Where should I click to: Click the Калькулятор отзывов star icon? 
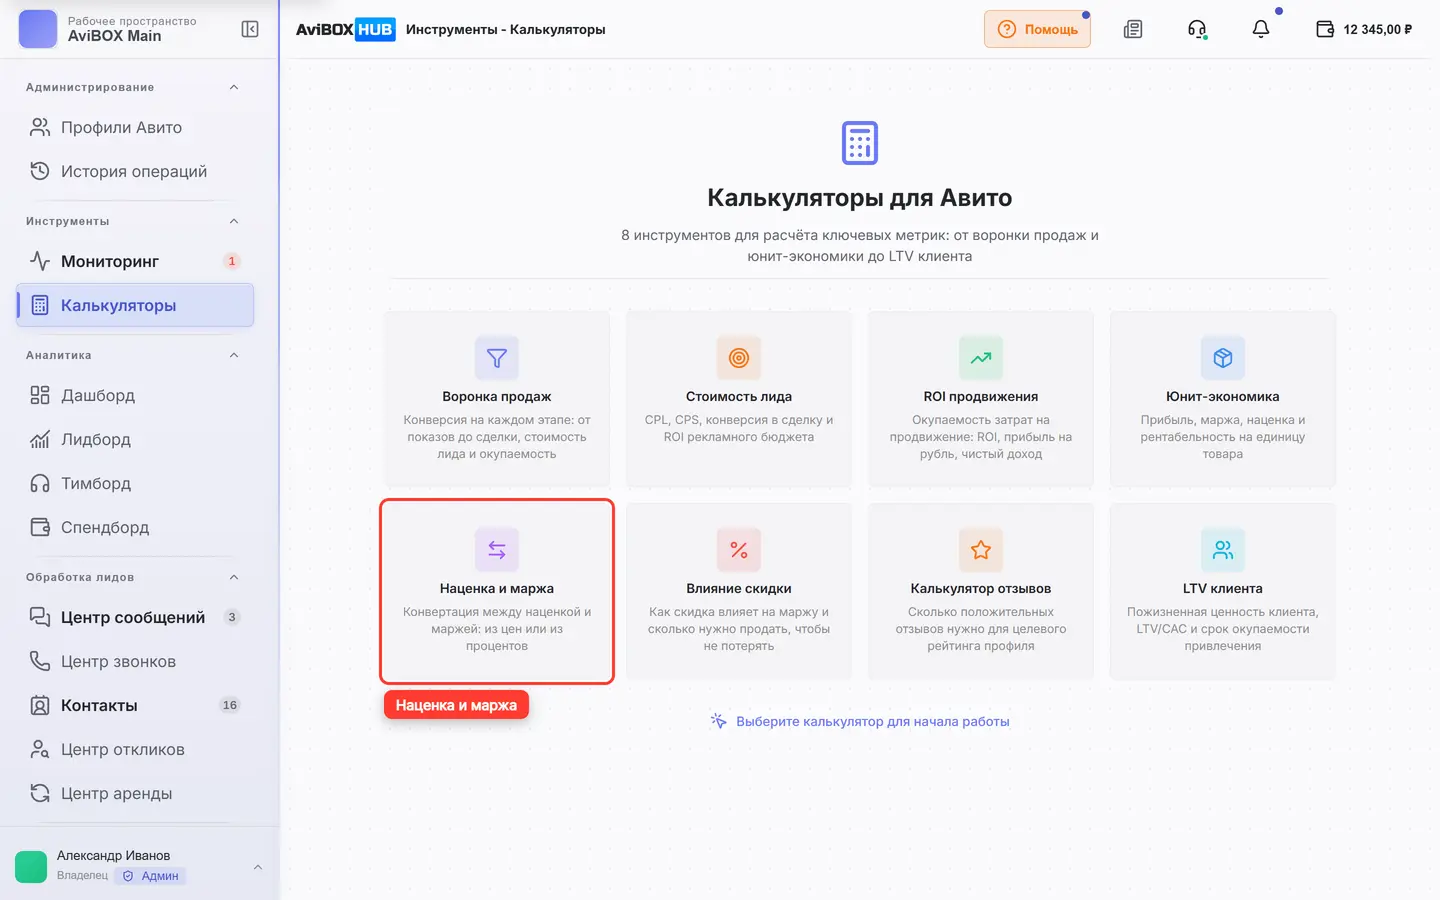(981, 550)
